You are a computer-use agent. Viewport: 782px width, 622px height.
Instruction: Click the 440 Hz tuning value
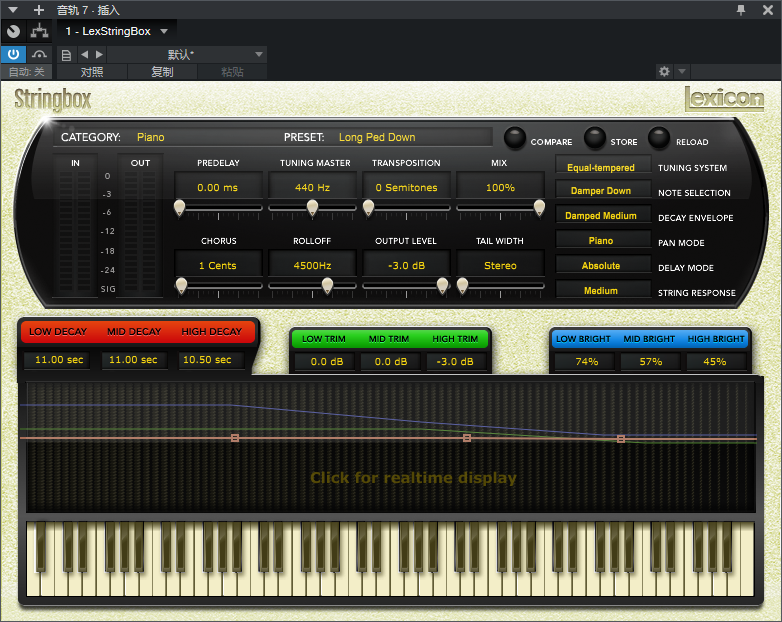[x=312, y=188]
